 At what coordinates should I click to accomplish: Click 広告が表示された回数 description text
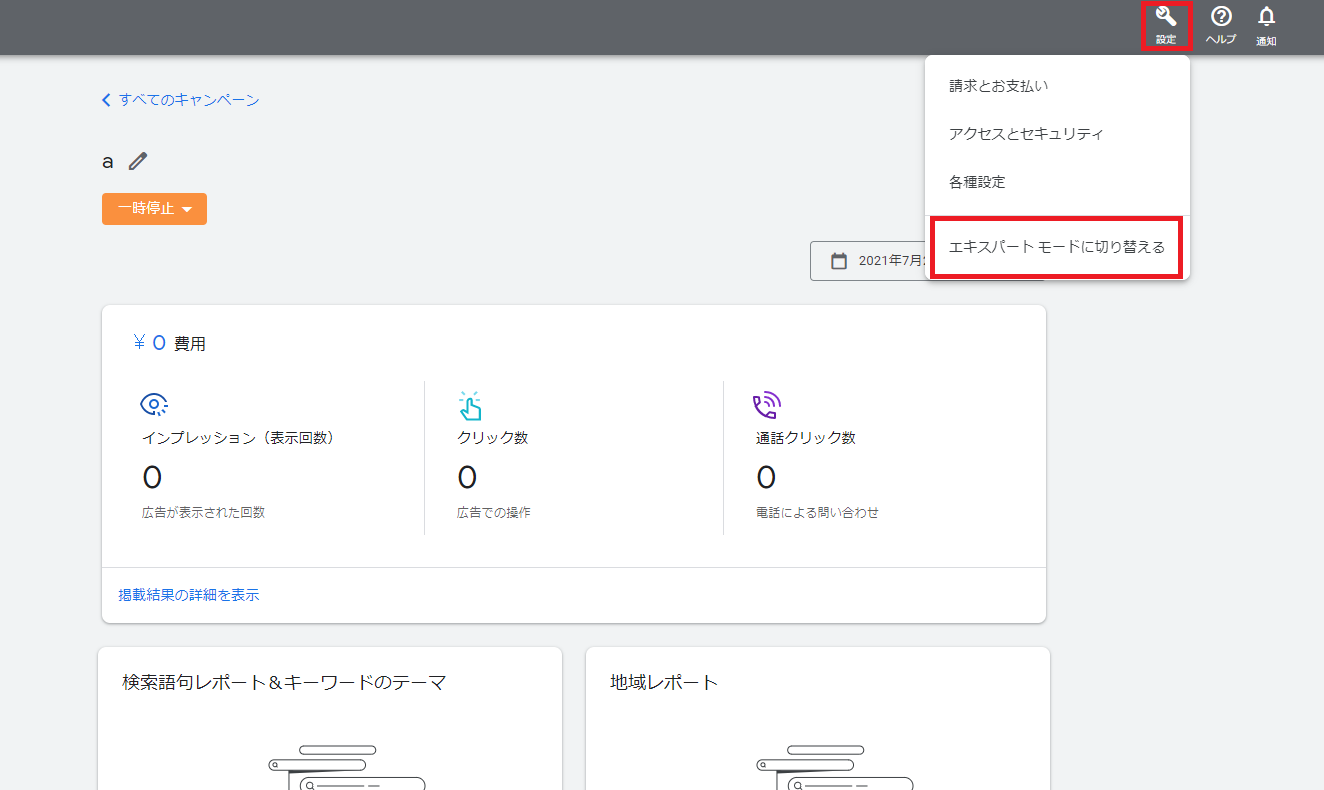pyautogui.click(x=203, y=512)
